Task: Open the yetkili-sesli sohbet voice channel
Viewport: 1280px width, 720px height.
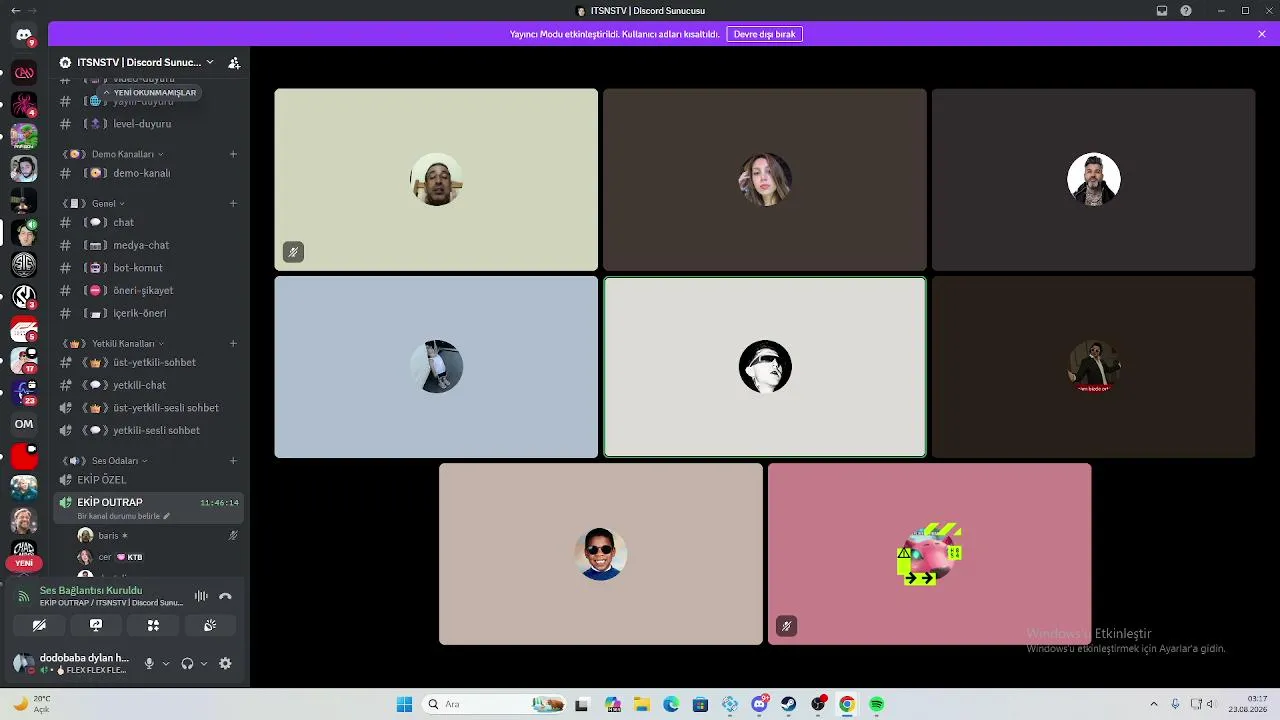Action: click(148, 430)
